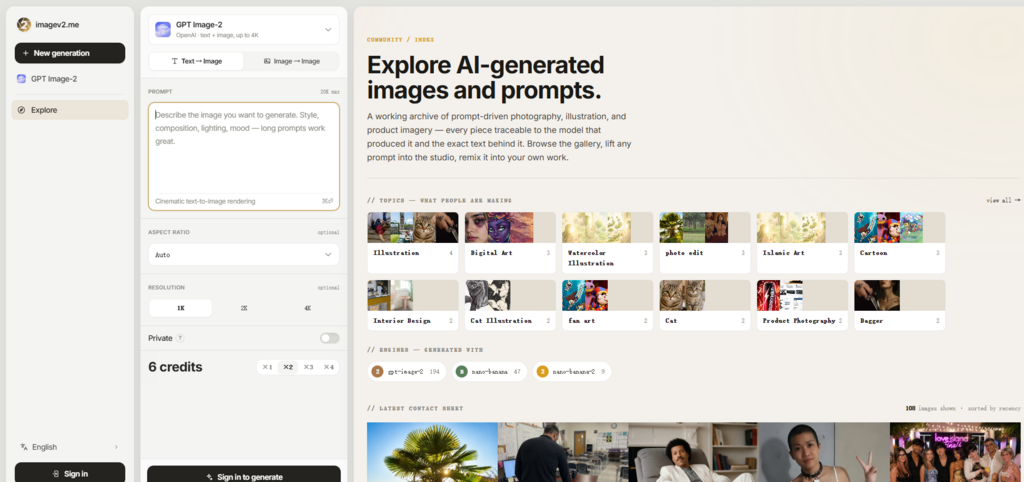Click the nano-banana engine badge icon
This screenshot has width=1024, height=482.
coord(462,372)
